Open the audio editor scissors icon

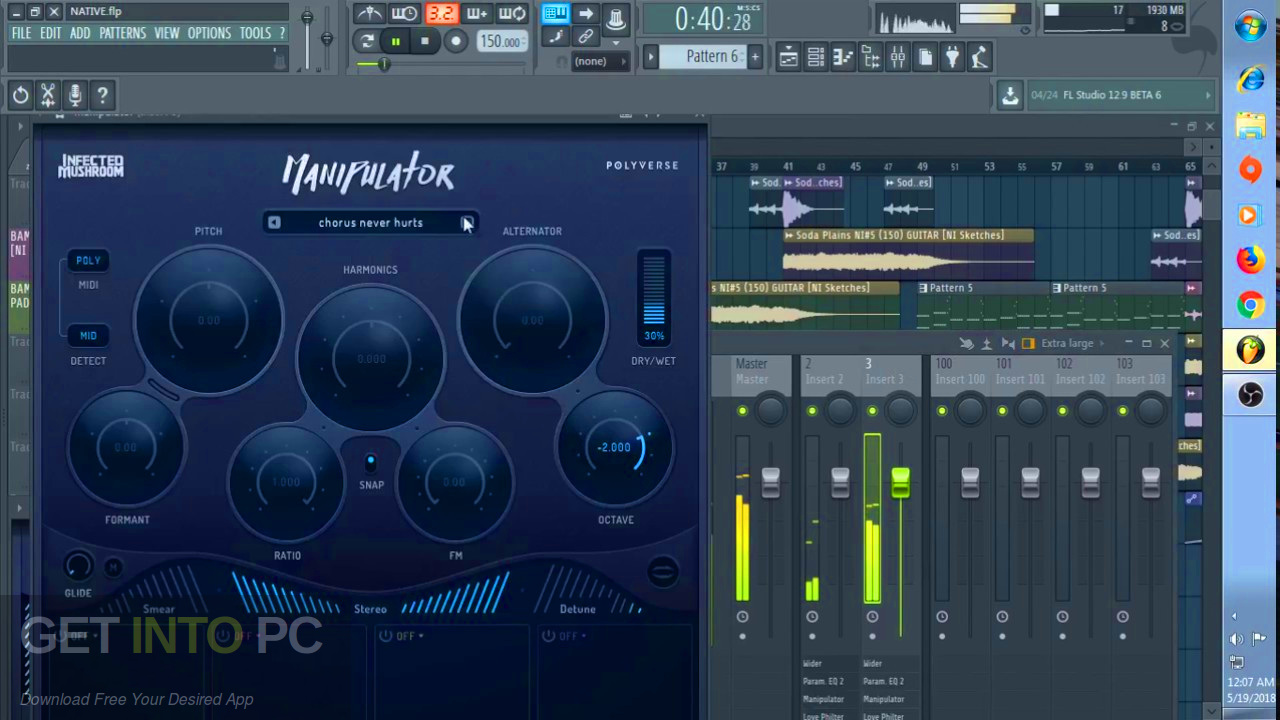(x=47, y=95)
